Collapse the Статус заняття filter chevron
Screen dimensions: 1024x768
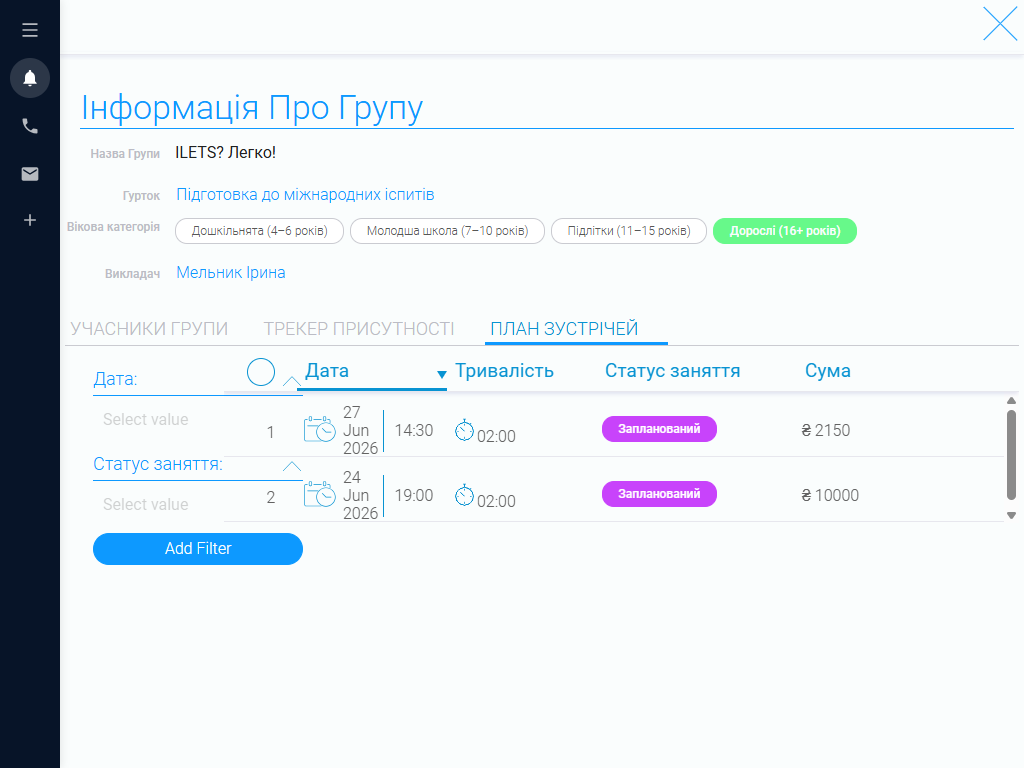click(292, 466)
